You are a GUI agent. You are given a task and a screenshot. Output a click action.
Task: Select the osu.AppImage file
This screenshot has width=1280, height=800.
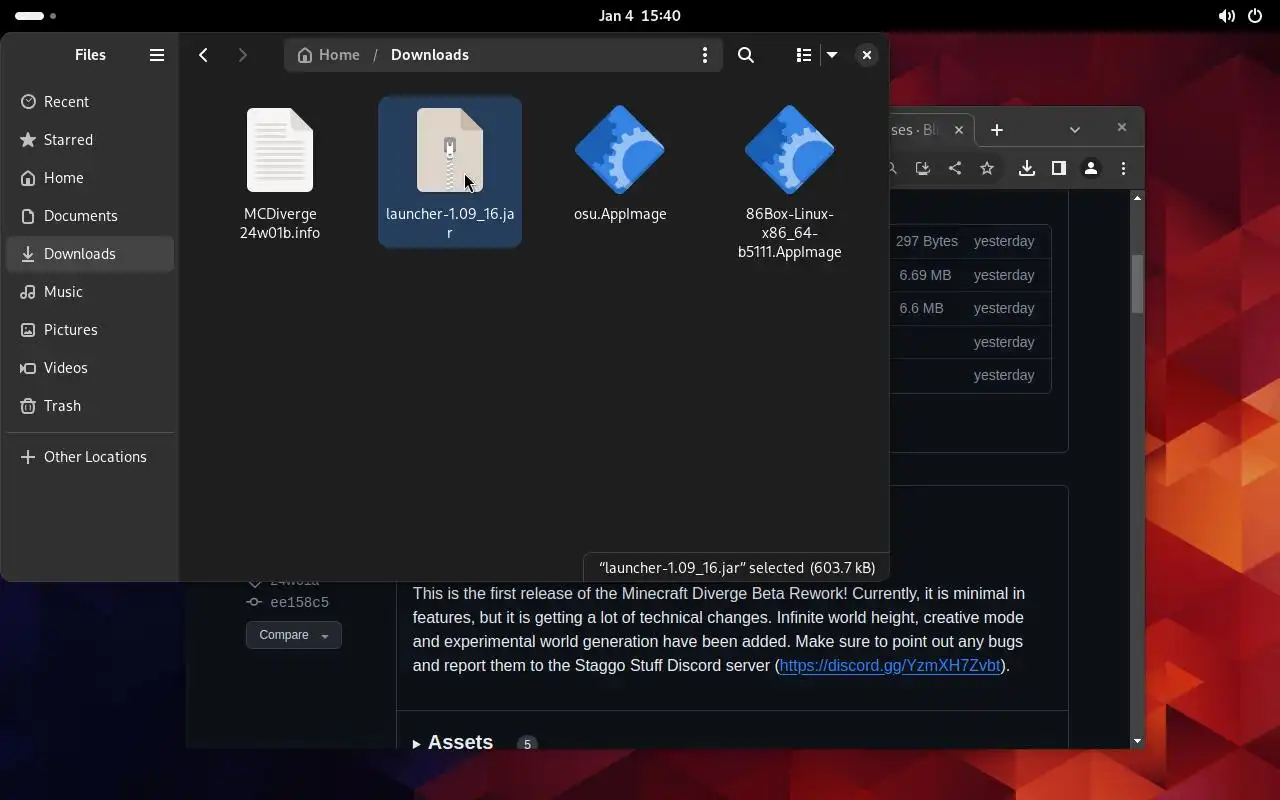click(620, 163)
